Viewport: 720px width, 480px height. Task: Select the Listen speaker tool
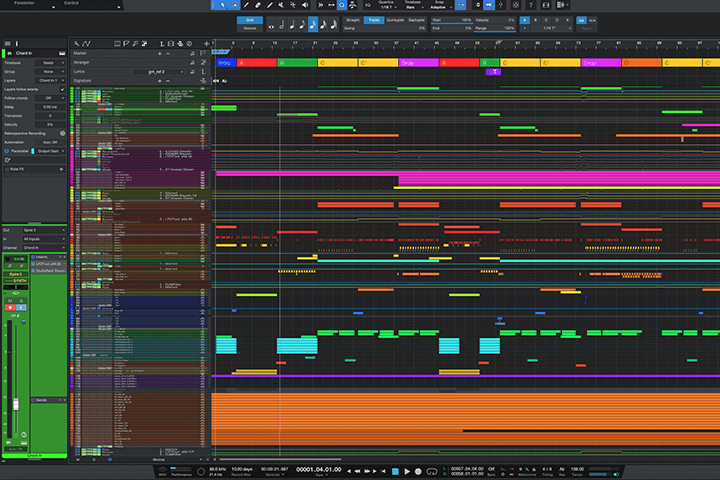click(305, 5)
